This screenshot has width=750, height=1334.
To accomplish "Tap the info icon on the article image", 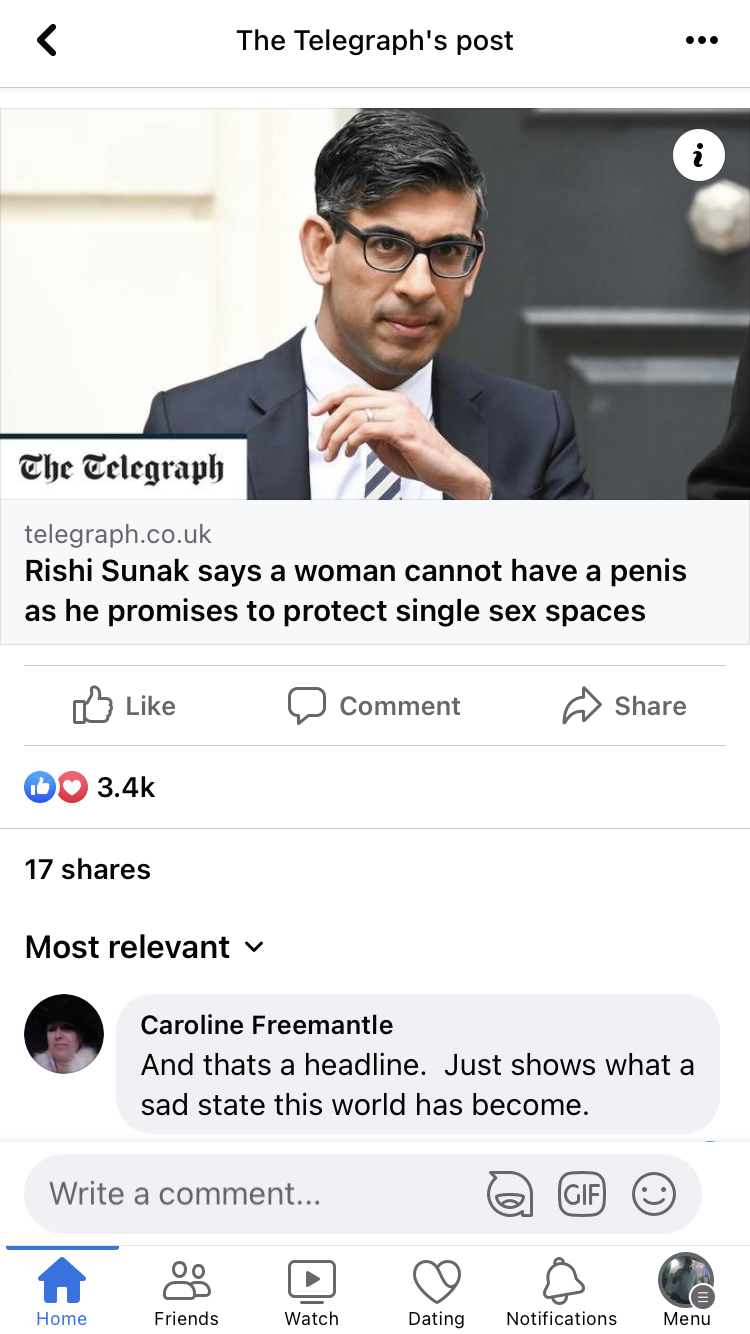I will 698,155.
